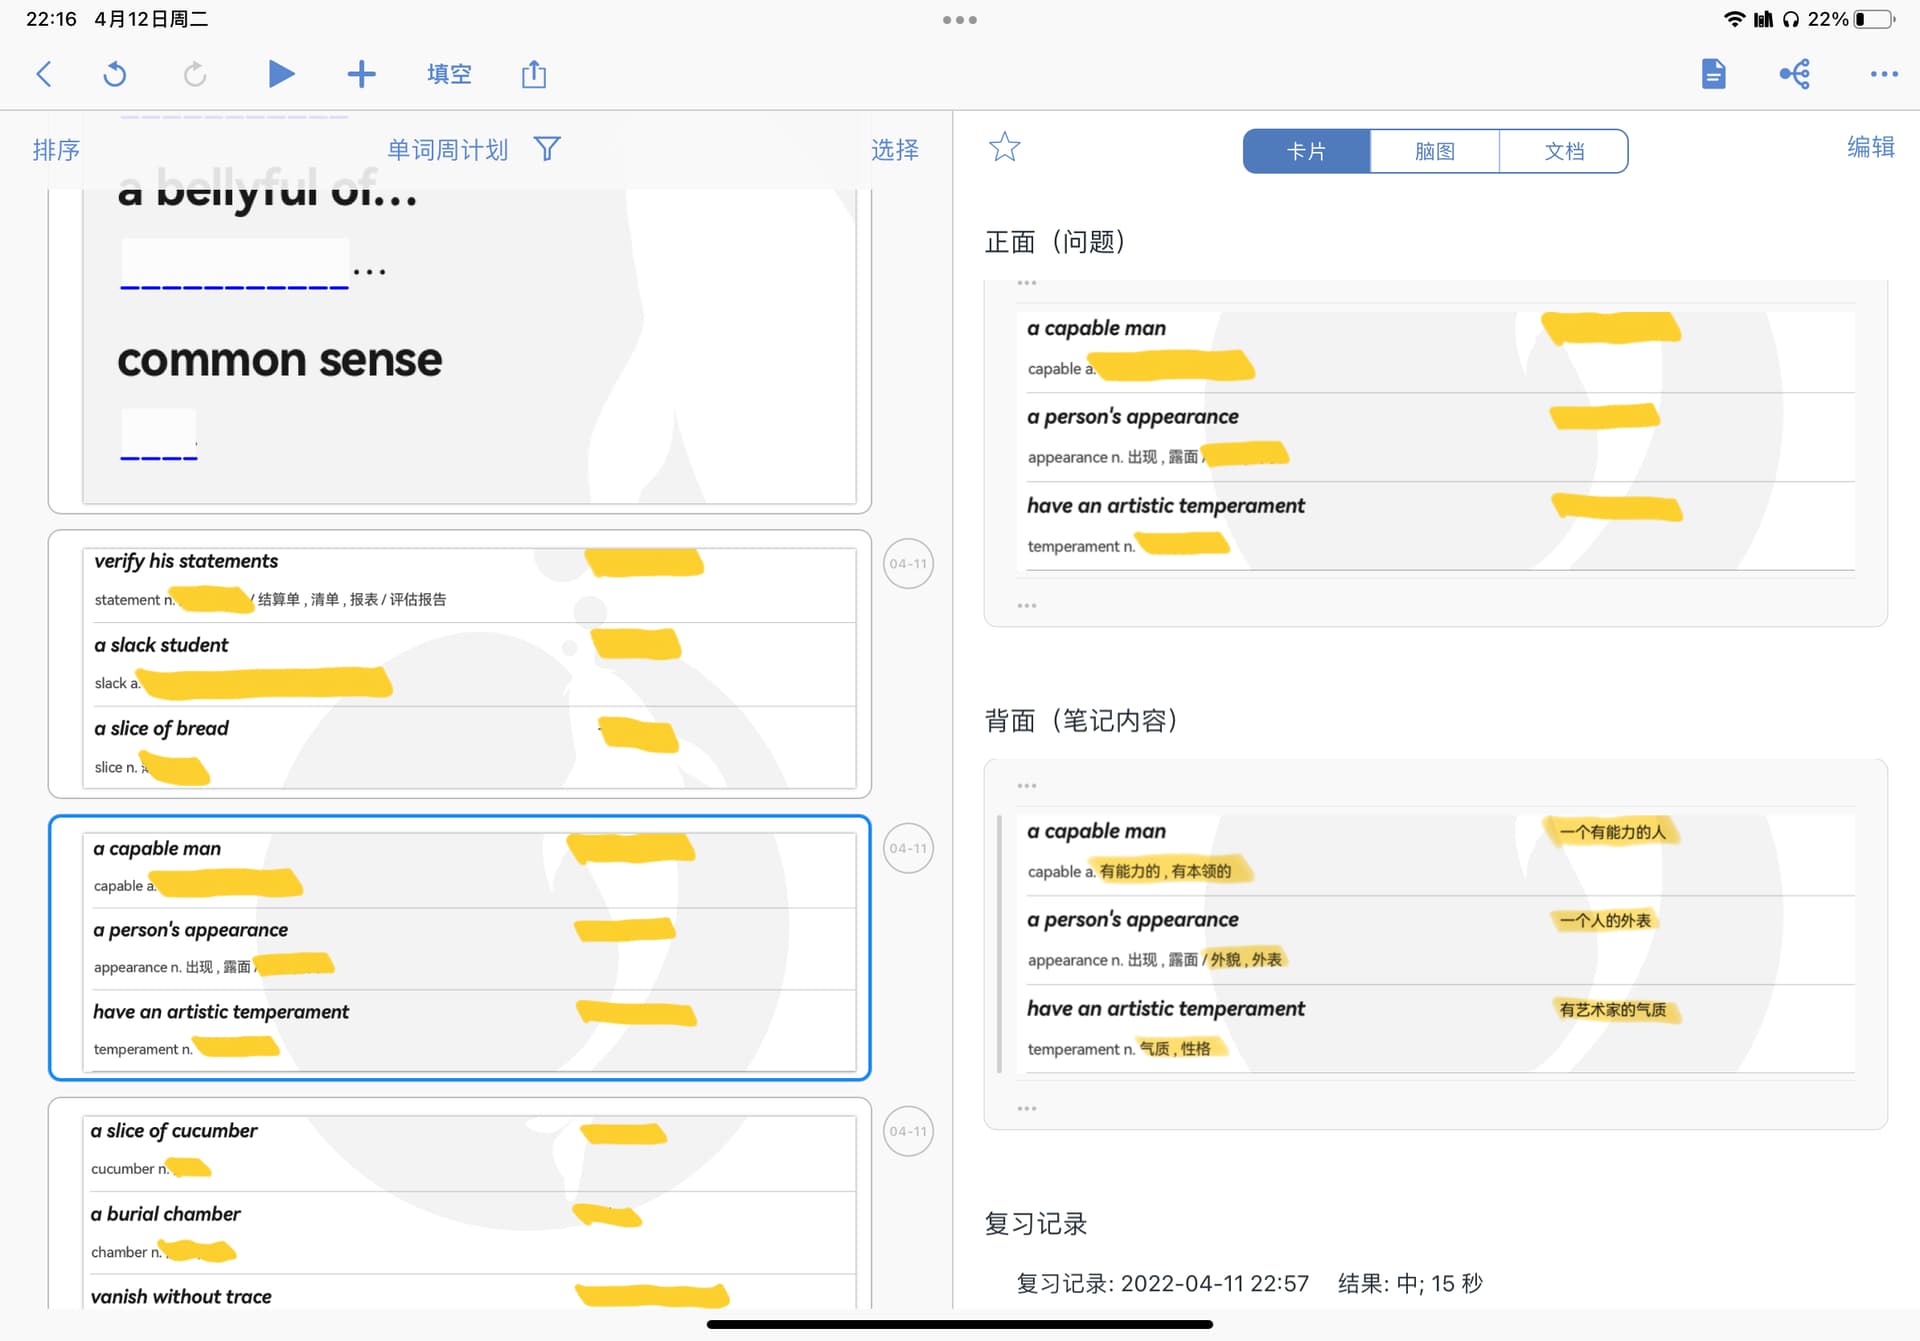Switch to 脑图 tab

(1435, 151)
